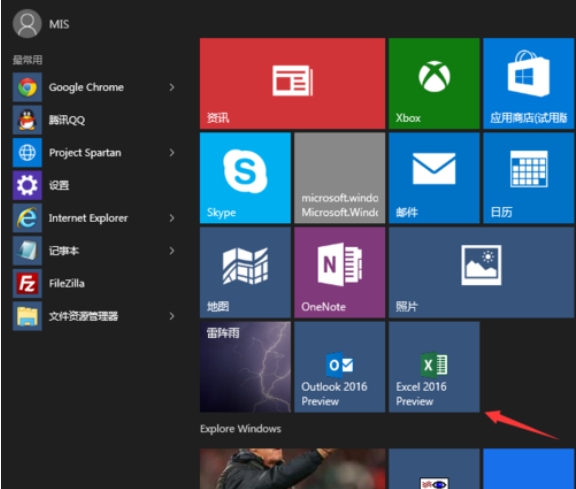Launch the Skype tile
Image resolution: width=576 pixels, height=489 pixels.
point(245,178)
